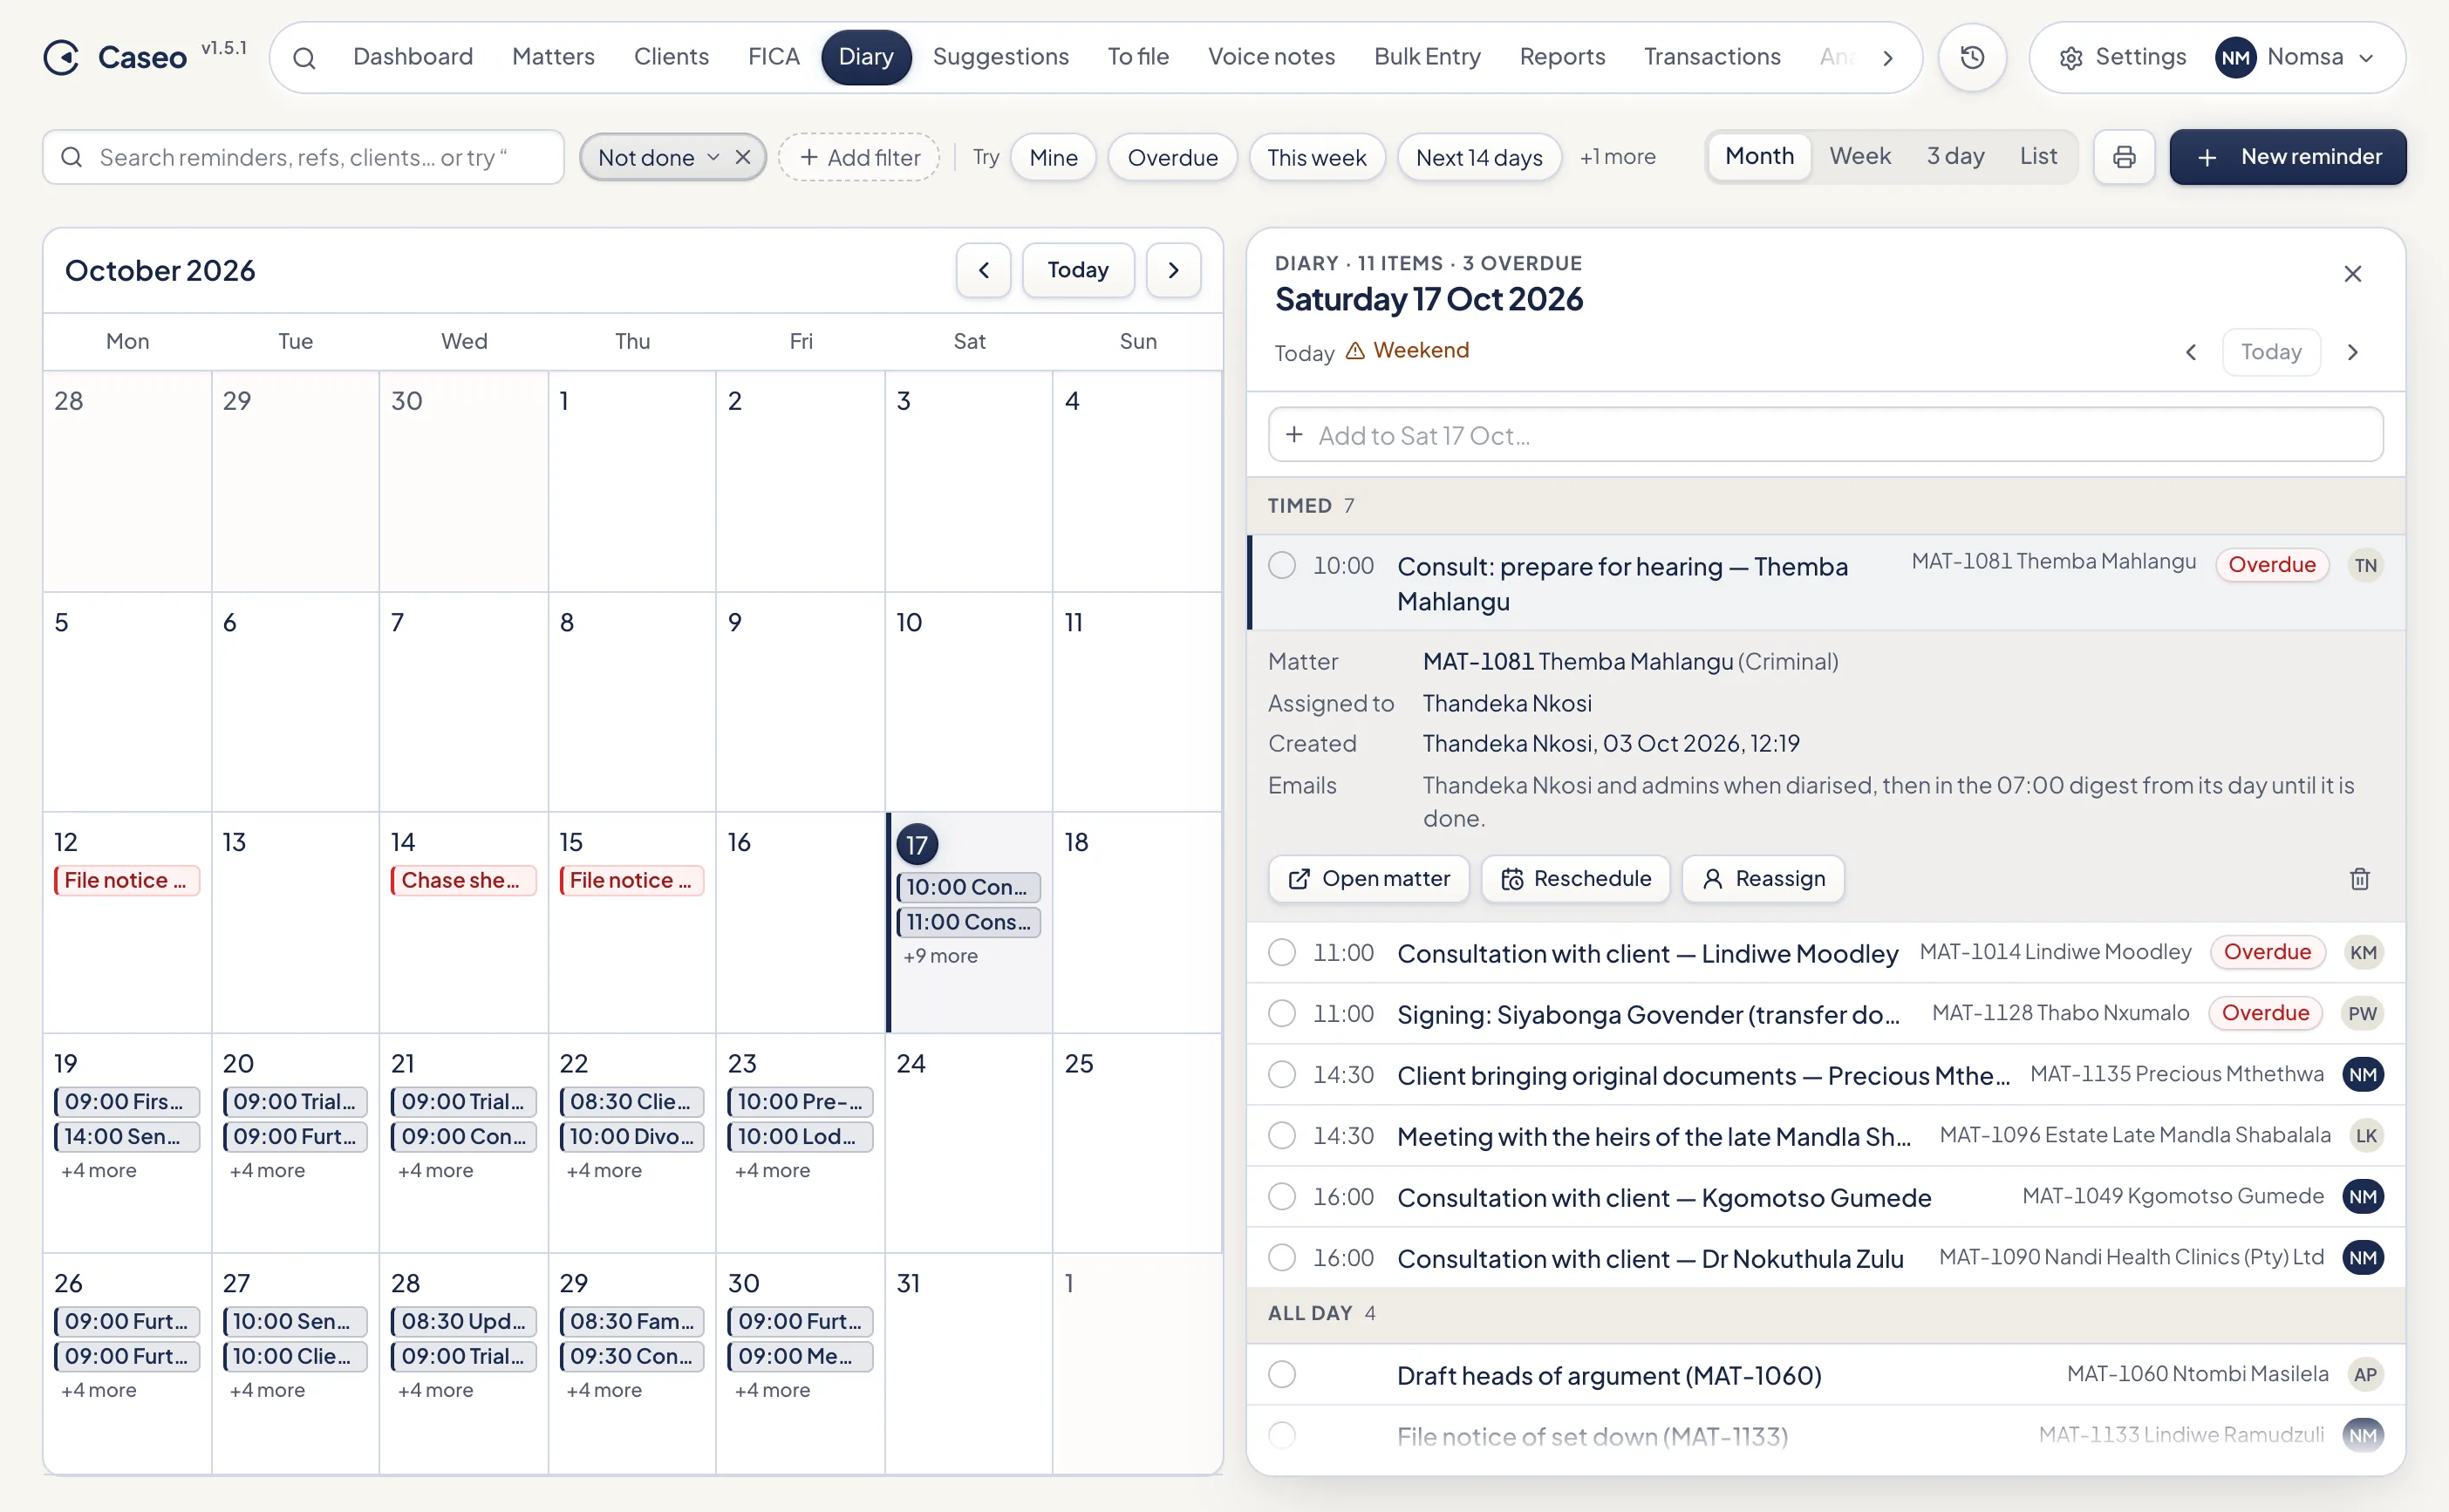Click KM avatar on Lindiwe Moodley item
The height and width of the screenshot is (1512, 2449).
pos(2363,952)
